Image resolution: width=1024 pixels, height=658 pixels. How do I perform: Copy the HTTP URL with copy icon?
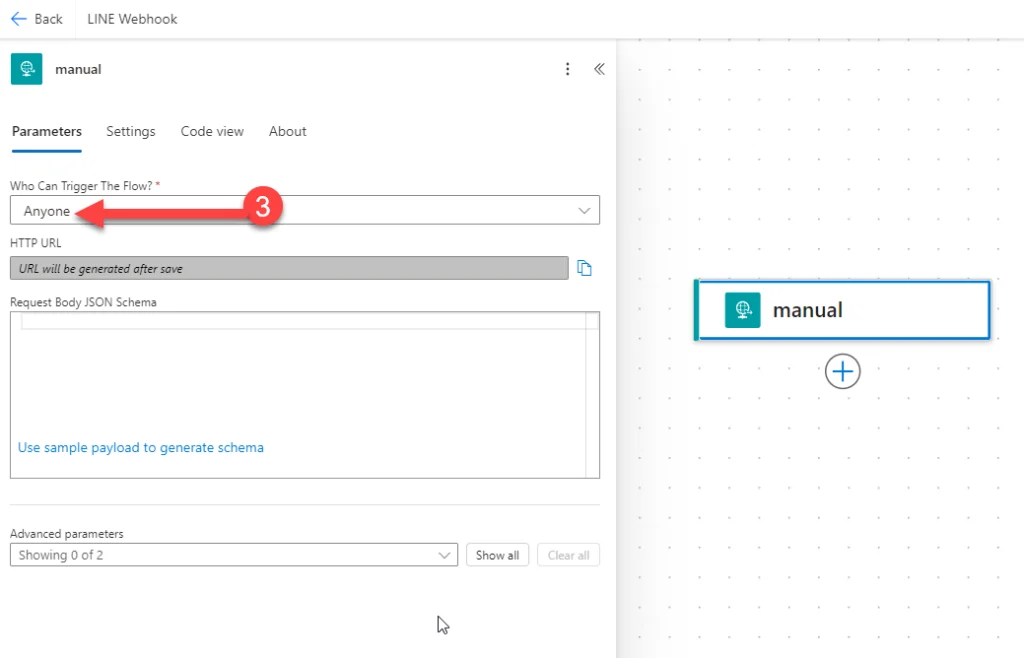pos(584,268)
